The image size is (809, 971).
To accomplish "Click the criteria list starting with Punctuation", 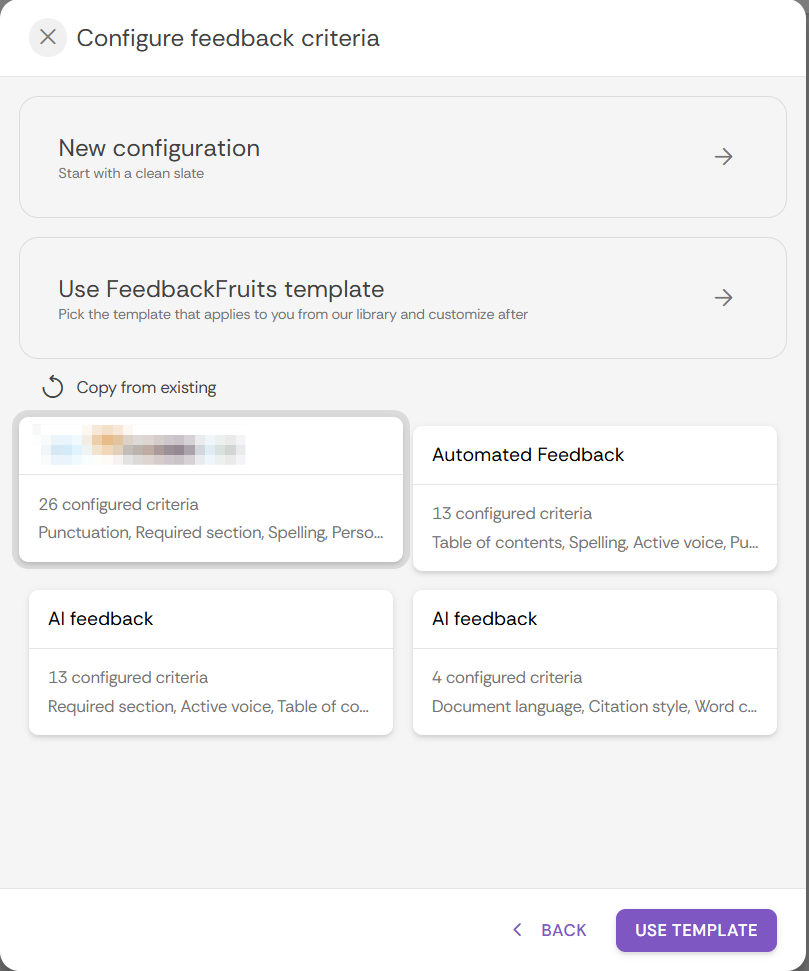I will click(211, 533).
